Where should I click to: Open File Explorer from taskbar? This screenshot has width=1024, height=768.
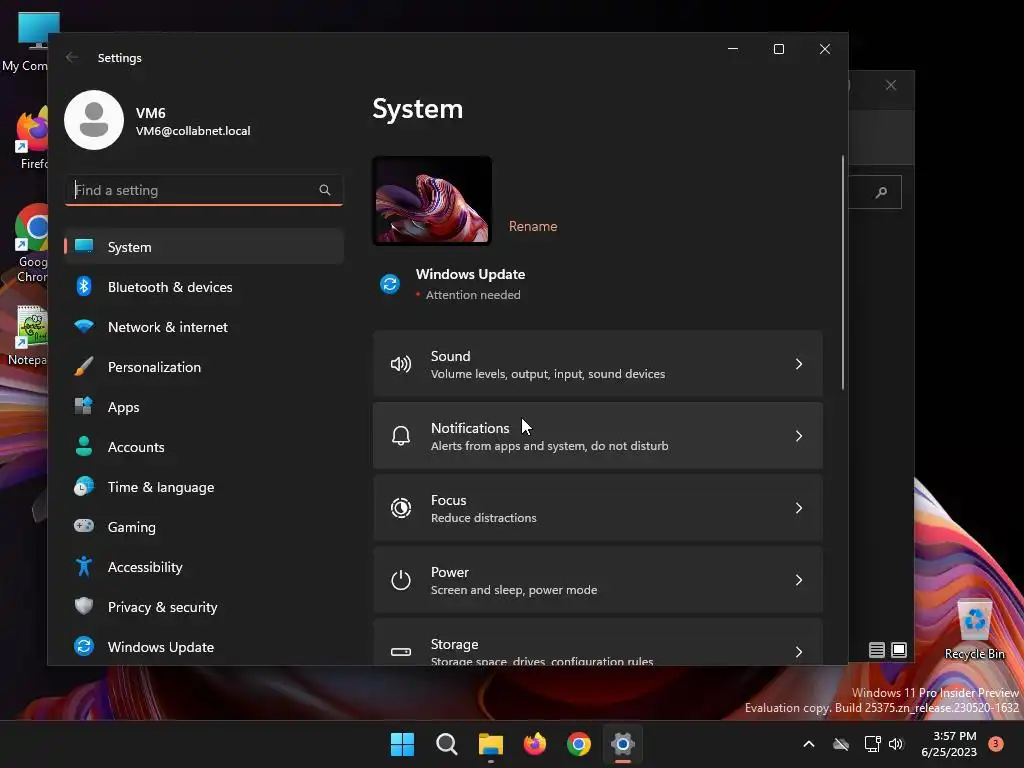click(490, 744)
